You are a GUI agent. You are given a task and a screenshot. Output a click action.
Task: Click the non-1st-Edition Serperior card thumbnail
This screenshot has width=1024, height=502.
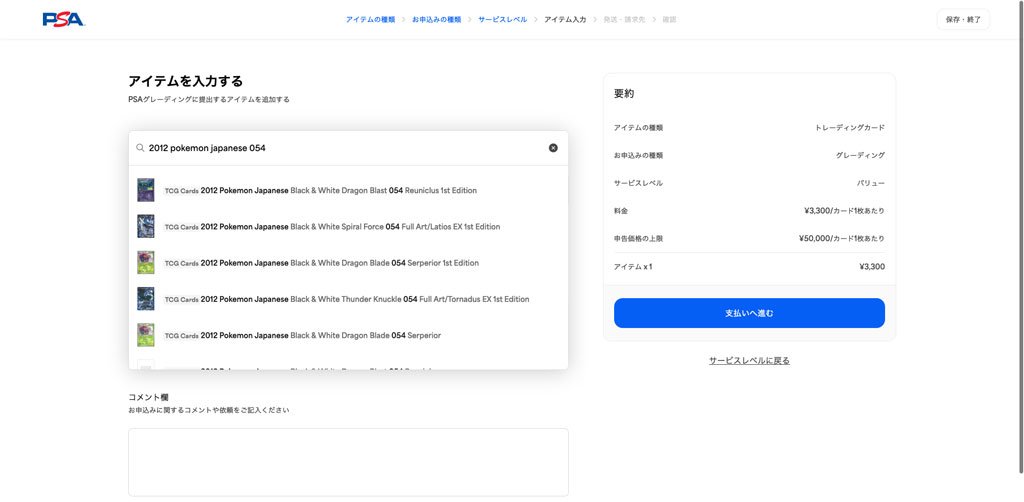tap(146, 335)
